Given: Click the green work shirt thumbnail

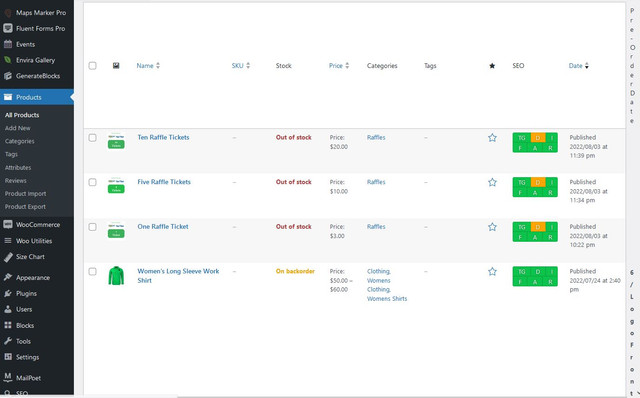Looking at the screenshot, I should click(116, 276).
